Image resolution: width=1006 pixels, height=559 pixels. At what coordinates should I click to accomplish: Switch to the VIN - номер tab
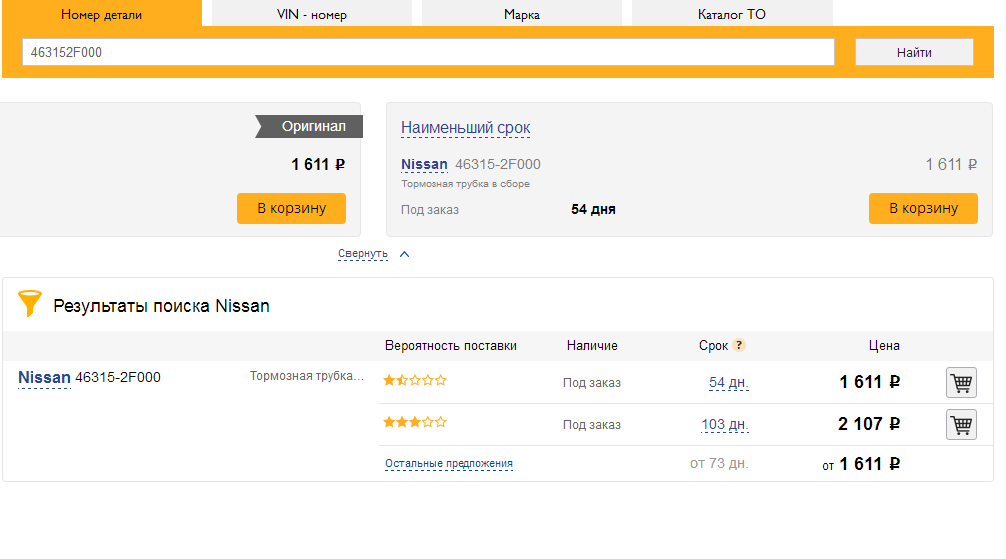(312, 13)
